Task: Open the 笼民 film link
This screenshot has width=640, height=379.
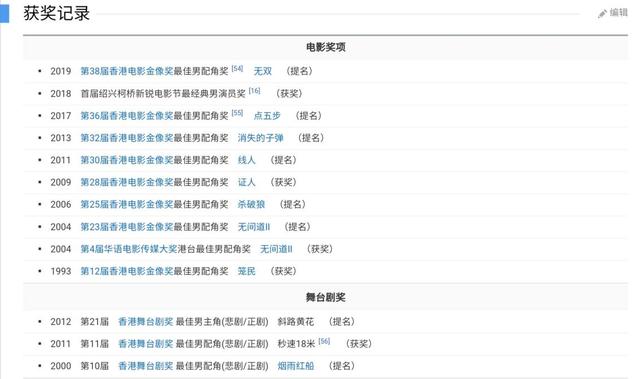Action: click(247, 271)
